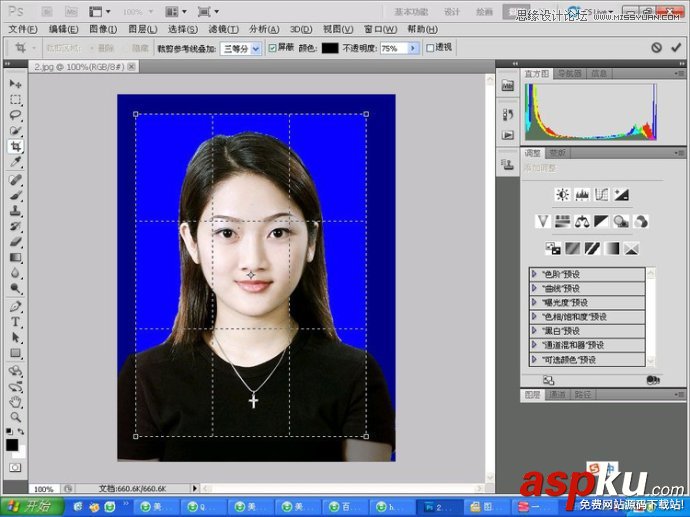This screenshot has width=690, height=517.
Task: Open the 三等分 crop guide overlay dropdown
Action: tap(241, 48)
